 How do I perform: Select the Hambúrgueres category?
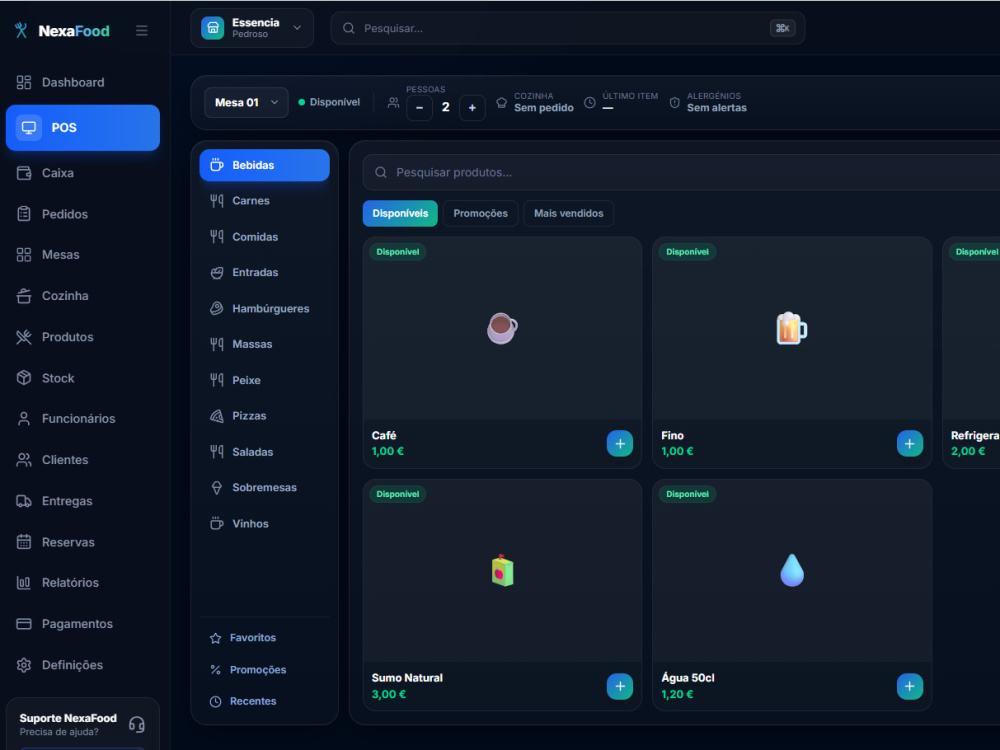coord(265,309)
